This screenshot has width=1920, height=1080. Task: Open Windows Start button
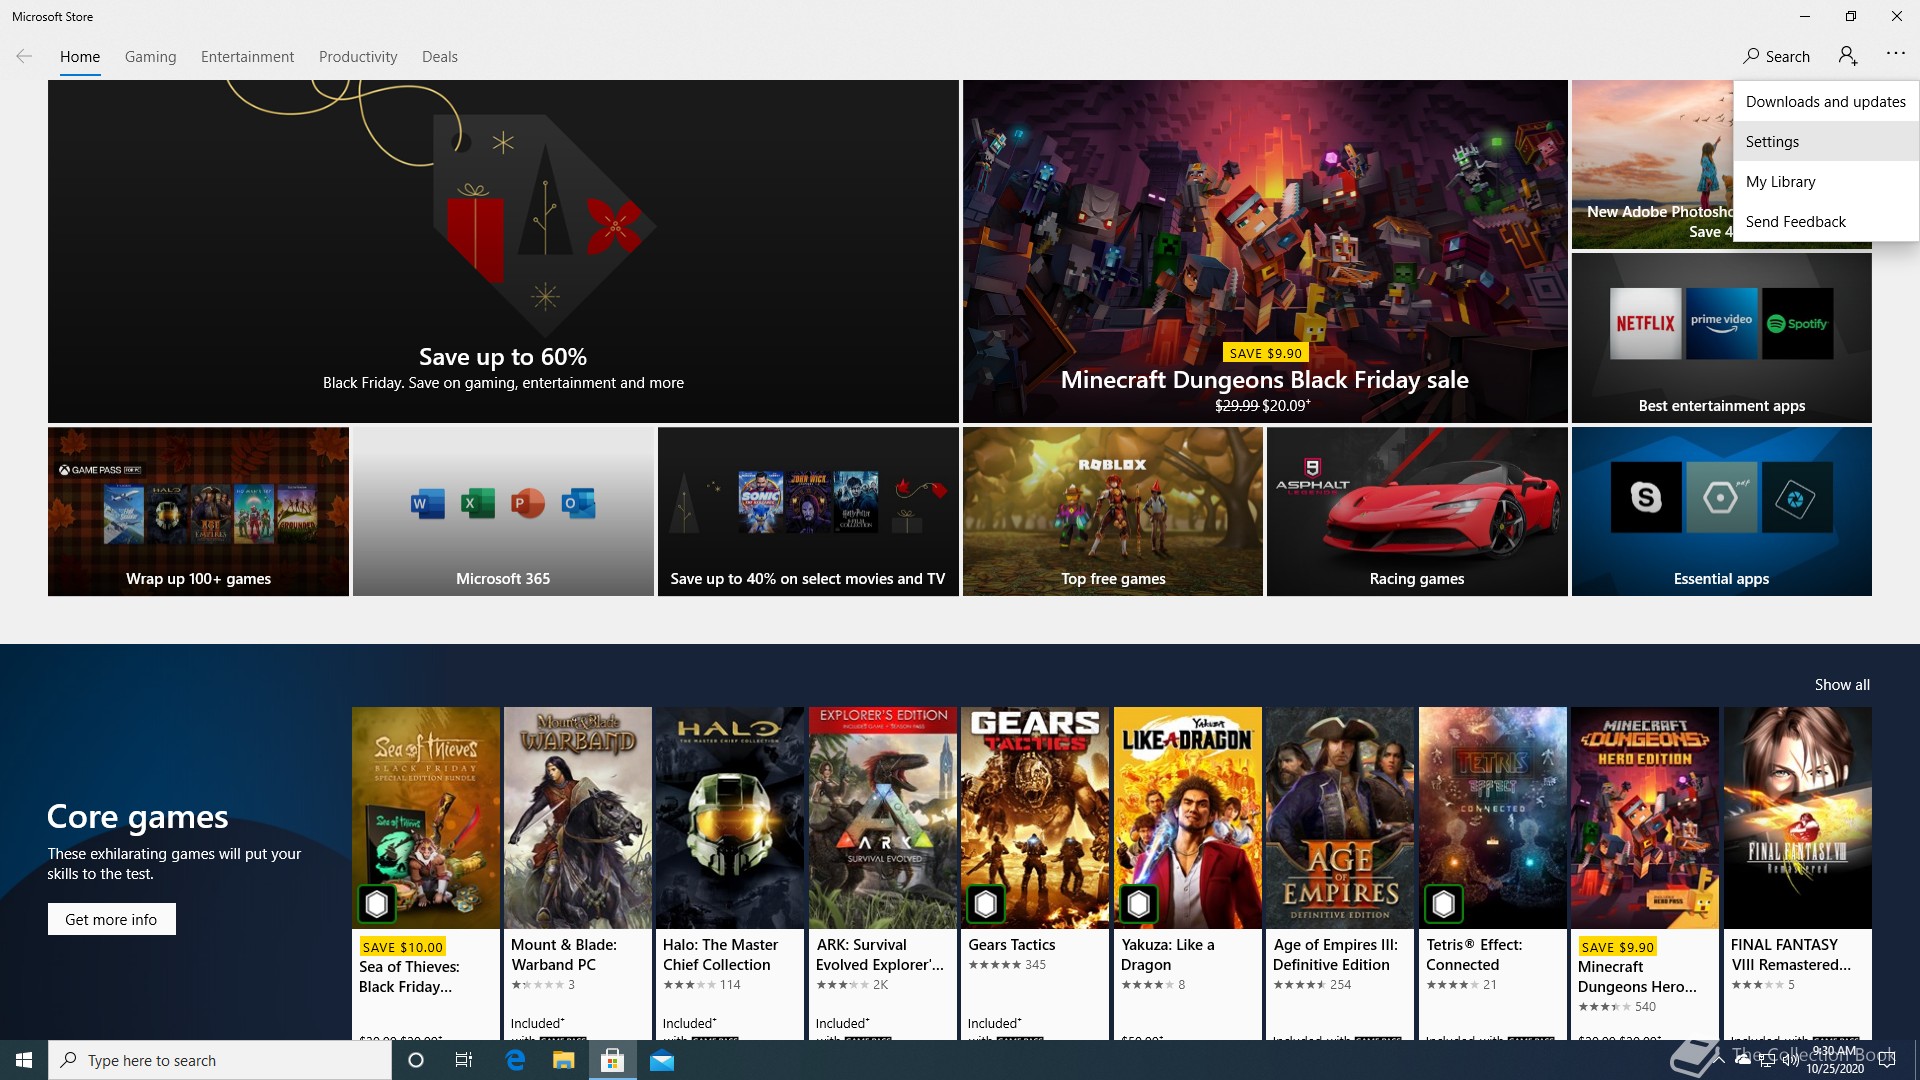pos(24,1060)
